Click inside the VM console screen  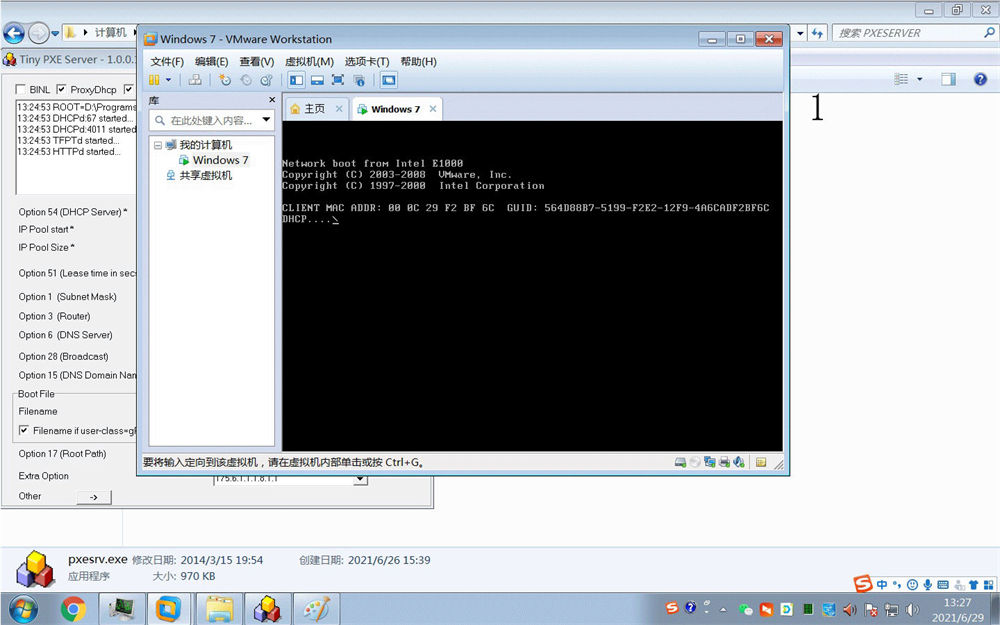[533, 286]
